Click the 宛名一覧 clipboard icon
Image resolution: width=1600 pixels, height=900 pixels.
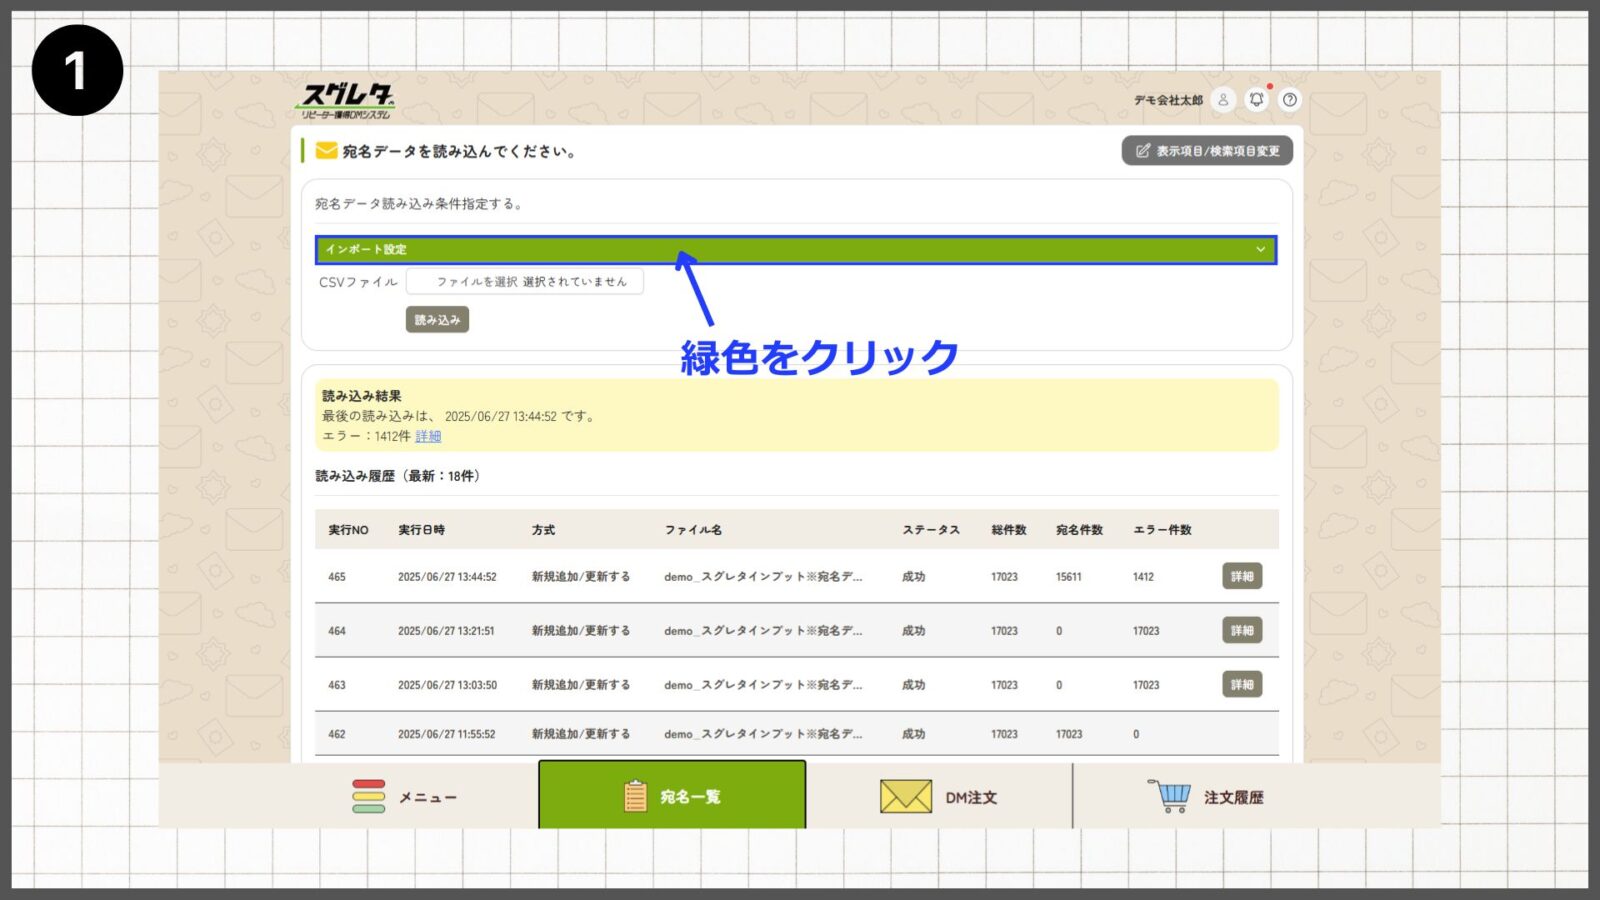pyautogui.click(x=635, y=796)
